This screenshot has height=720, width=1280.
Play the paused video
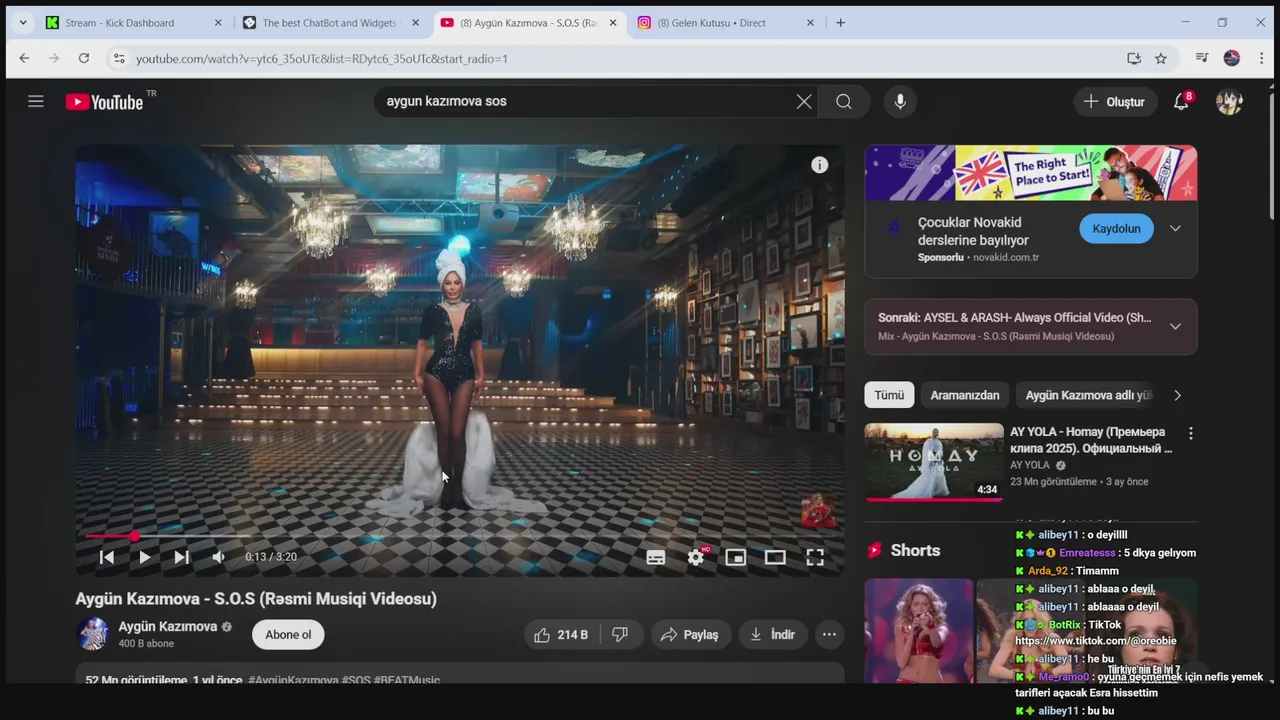144,557
